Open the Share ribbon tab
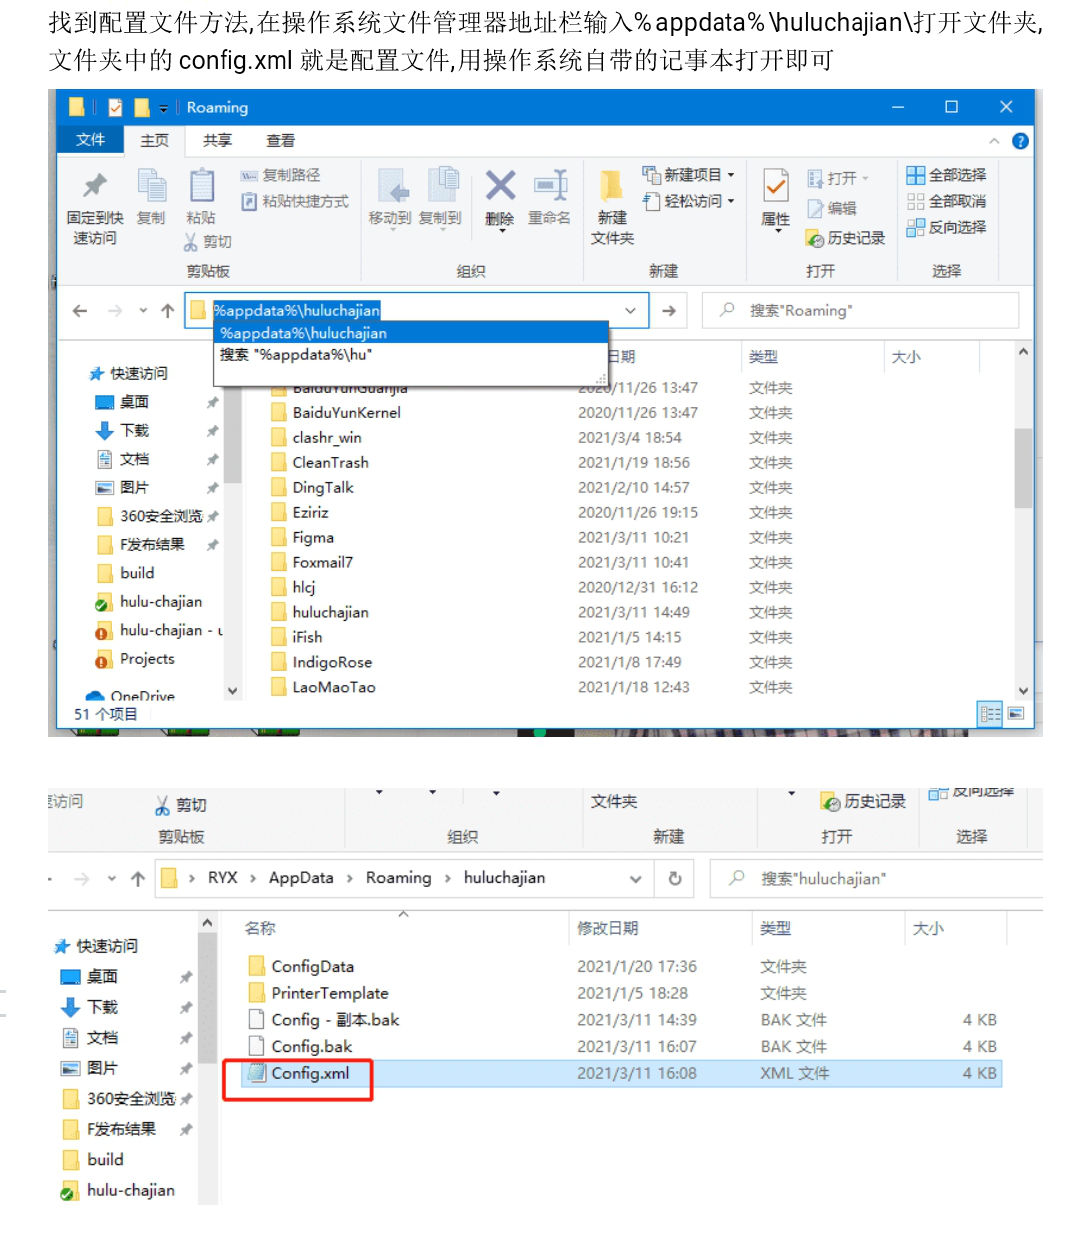 tap(217, 141)
